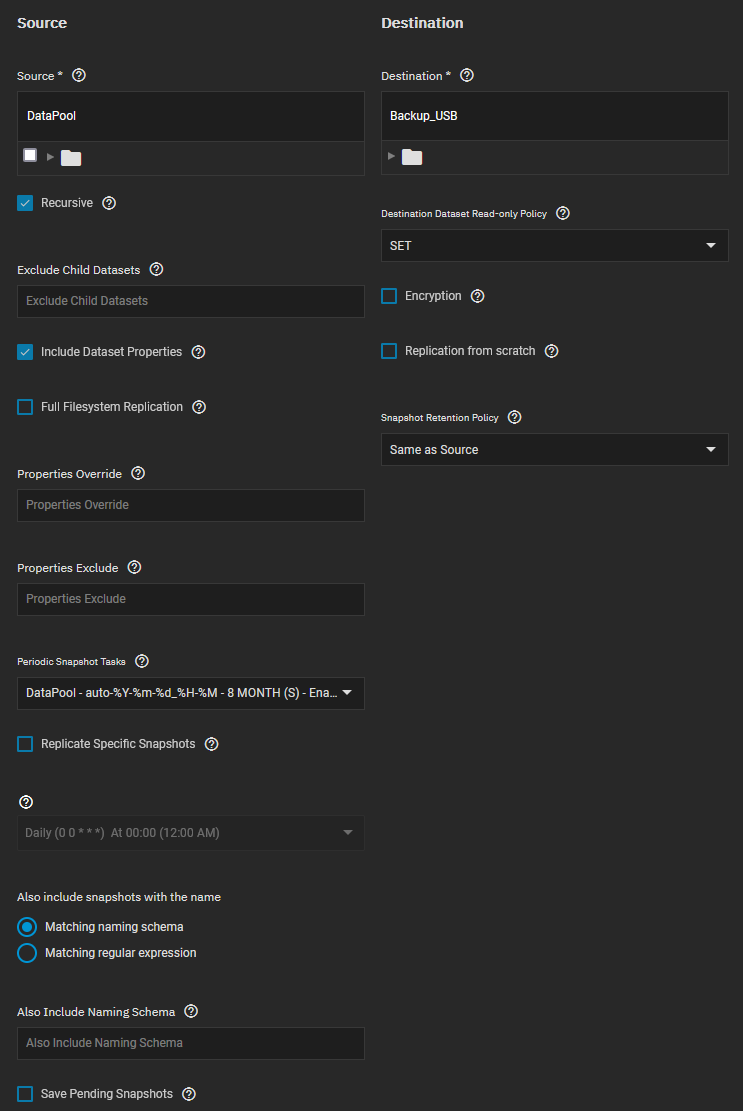
Task: Expand the Source dataset tree arrow
Action: pyautogui.click(x=50, y=157)
